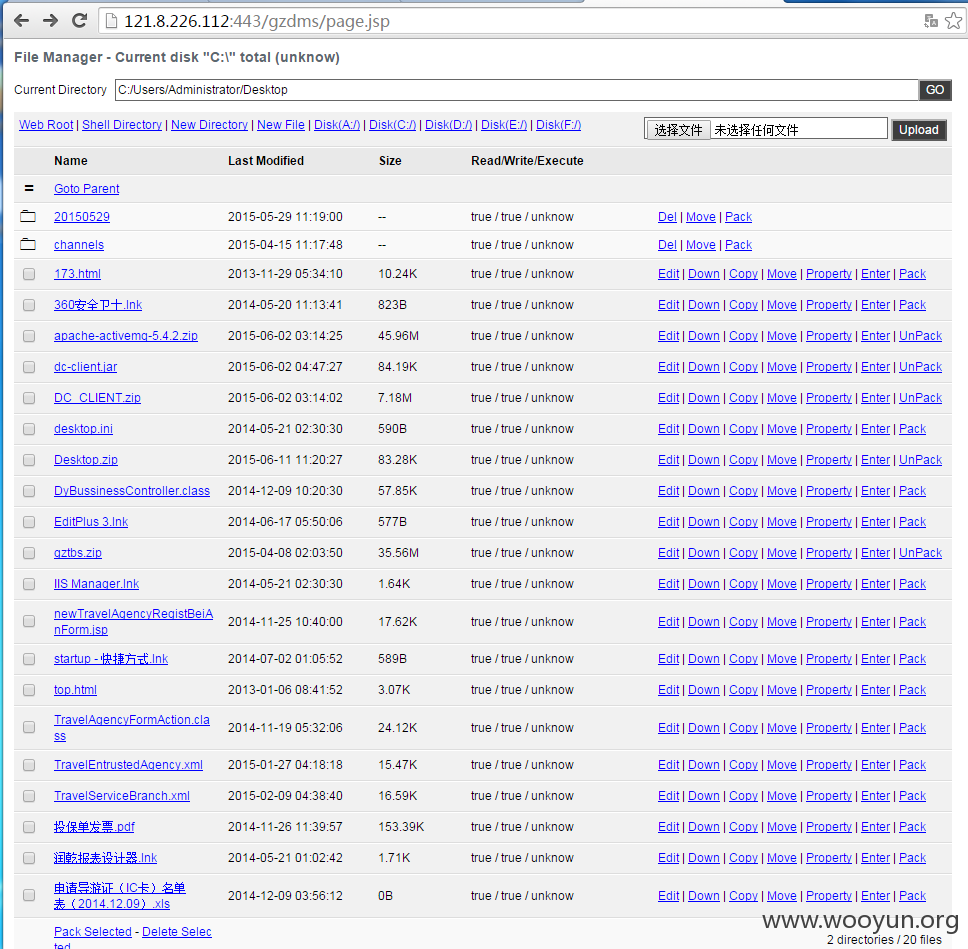
Task: Open the Web Root link
Action: [x=46, y=125]
